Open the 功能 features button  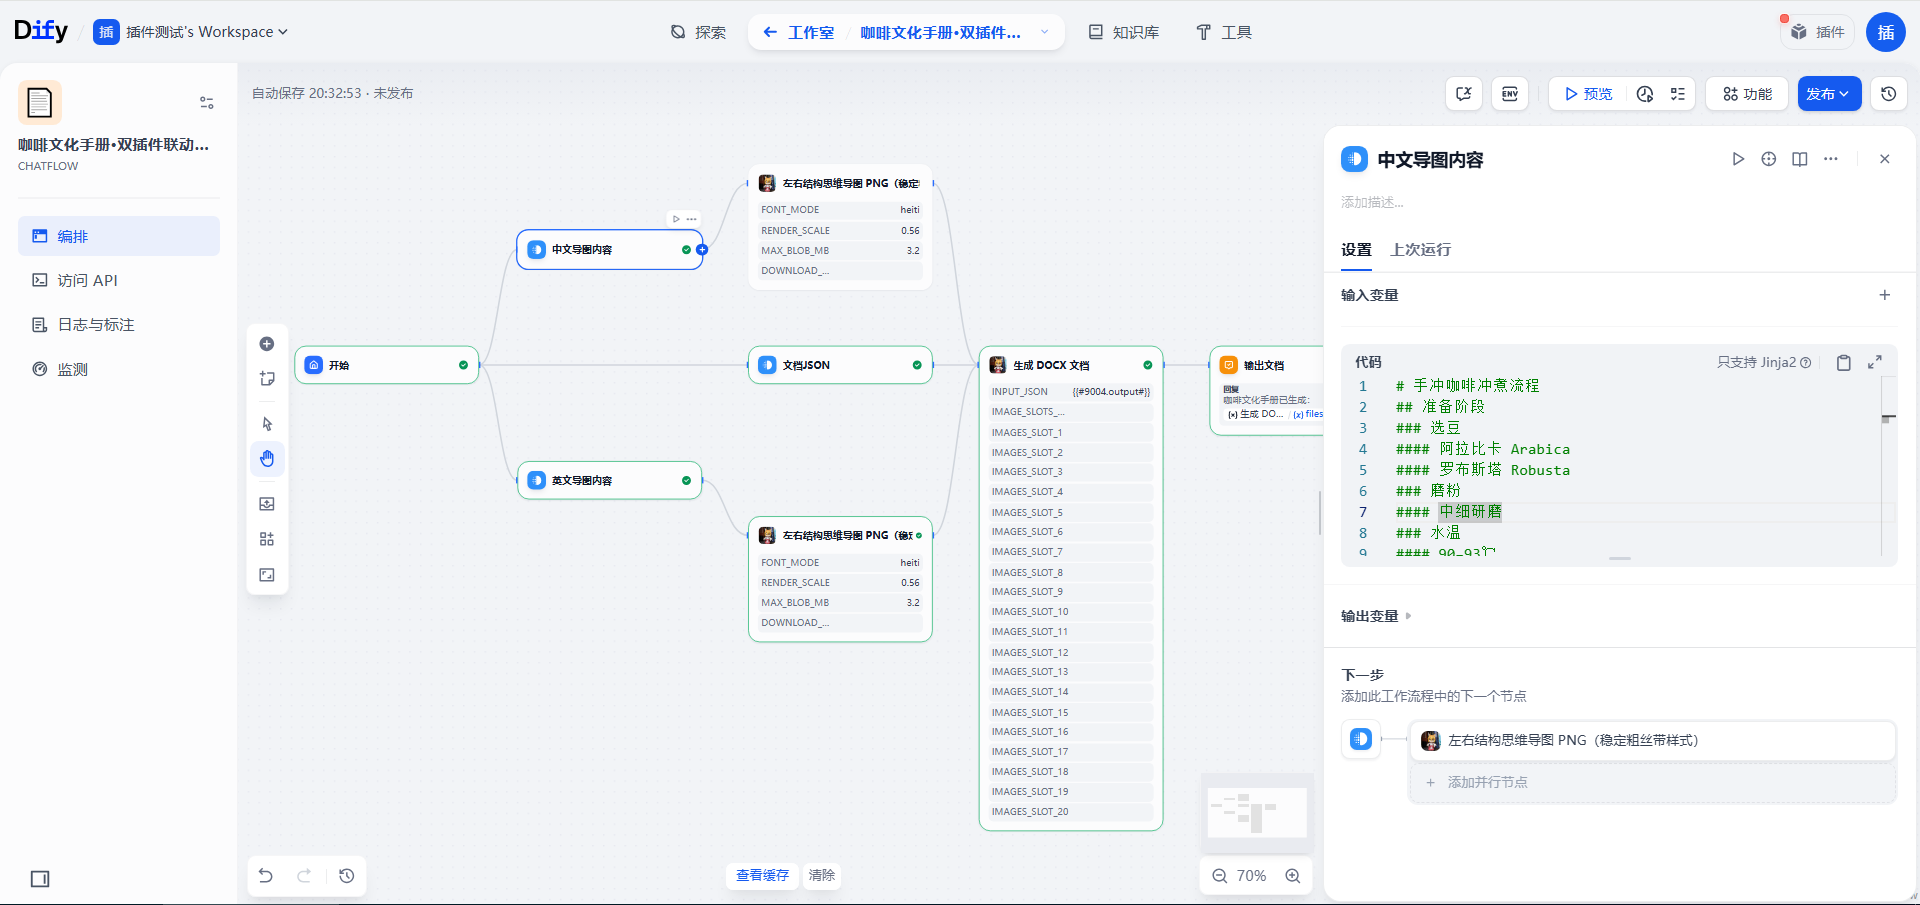pos(1747,94)
